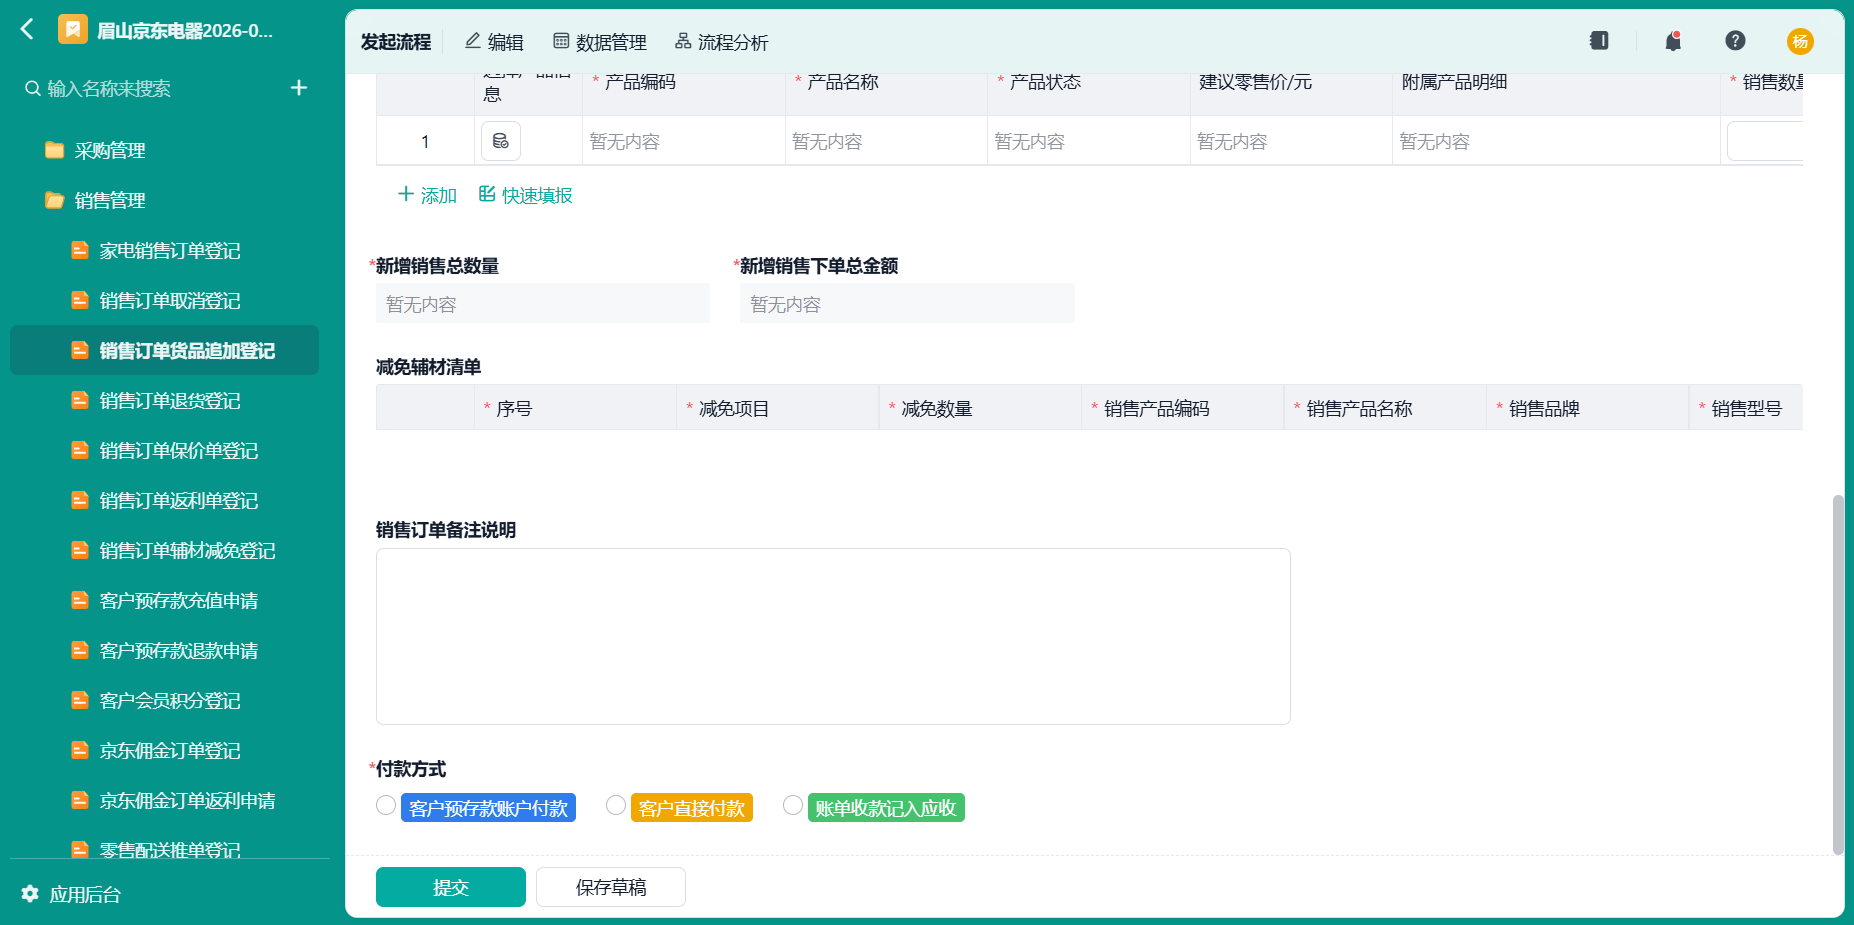Click the form icon of 客户预存款充值申请
This screenshot has height=925, width=1854.
click(x=80, y=600)
